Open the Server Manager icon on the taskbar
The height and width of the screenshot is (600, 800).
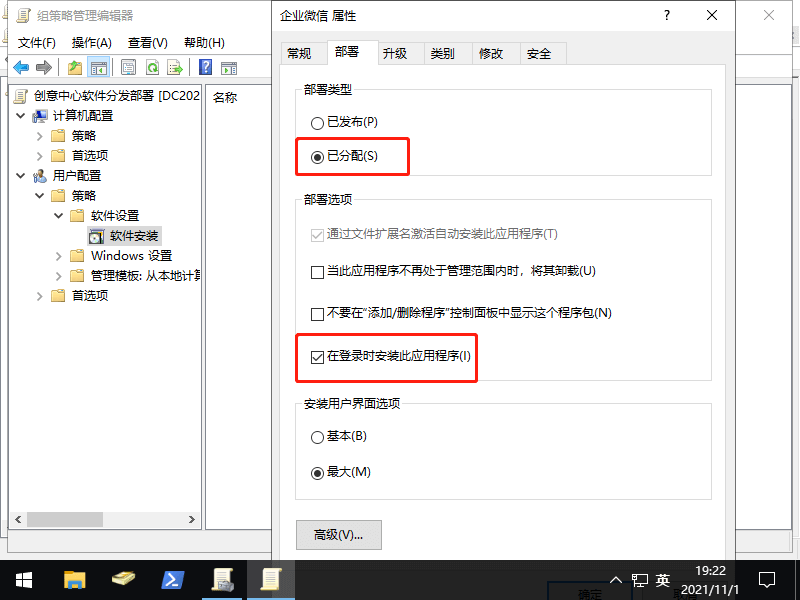(x=123, y=580)
